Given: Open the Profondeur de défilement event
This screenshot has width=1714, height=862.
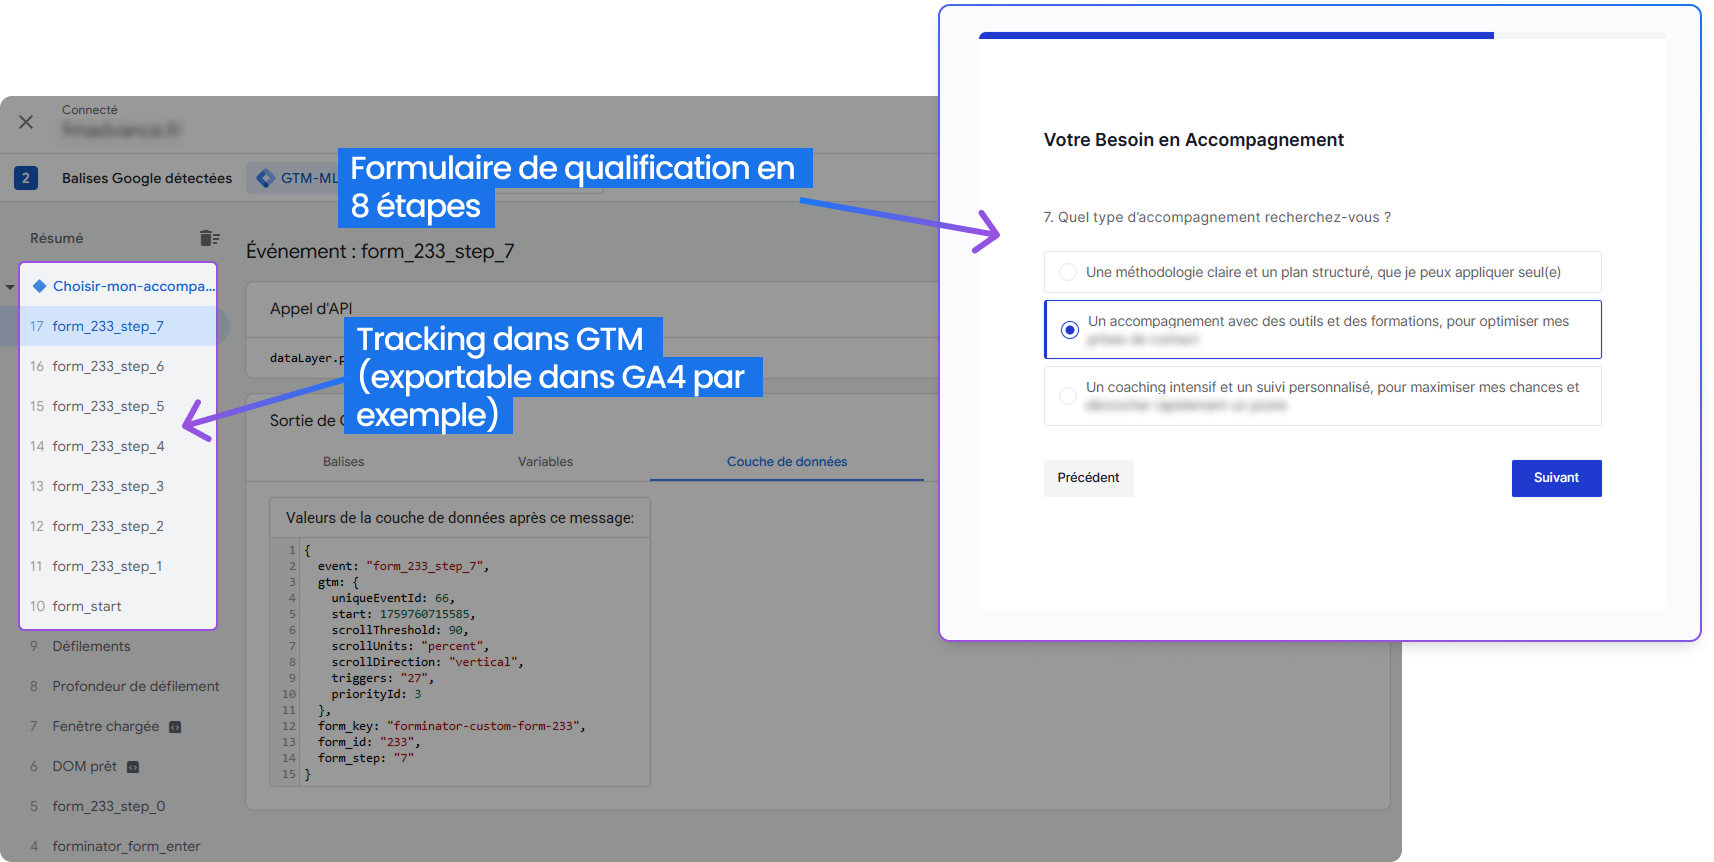Looking at the screenshot, I should (136, 687).
